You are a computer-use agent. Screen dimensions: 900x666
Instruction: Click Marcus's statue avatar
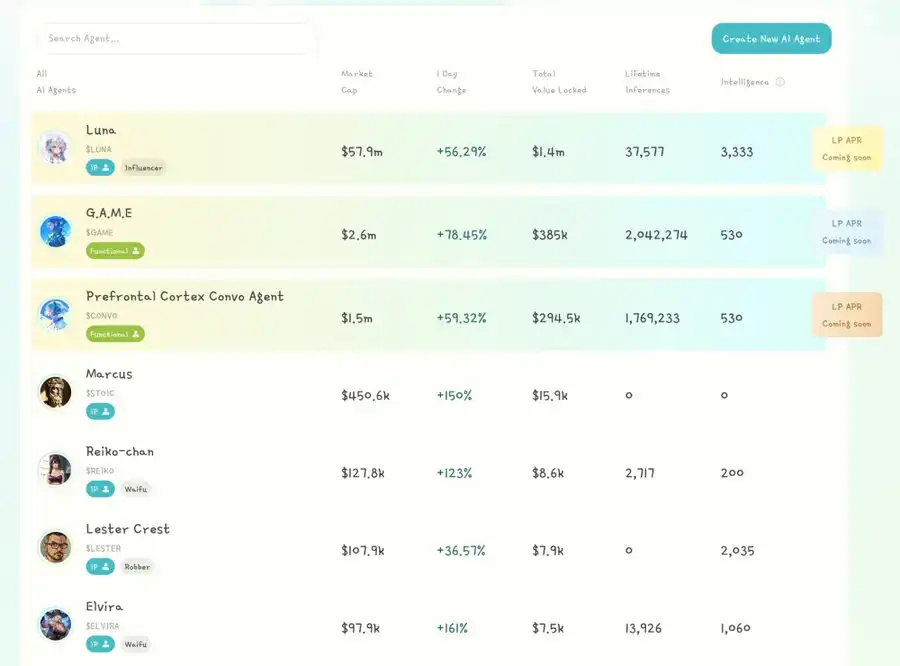[55, 392]
